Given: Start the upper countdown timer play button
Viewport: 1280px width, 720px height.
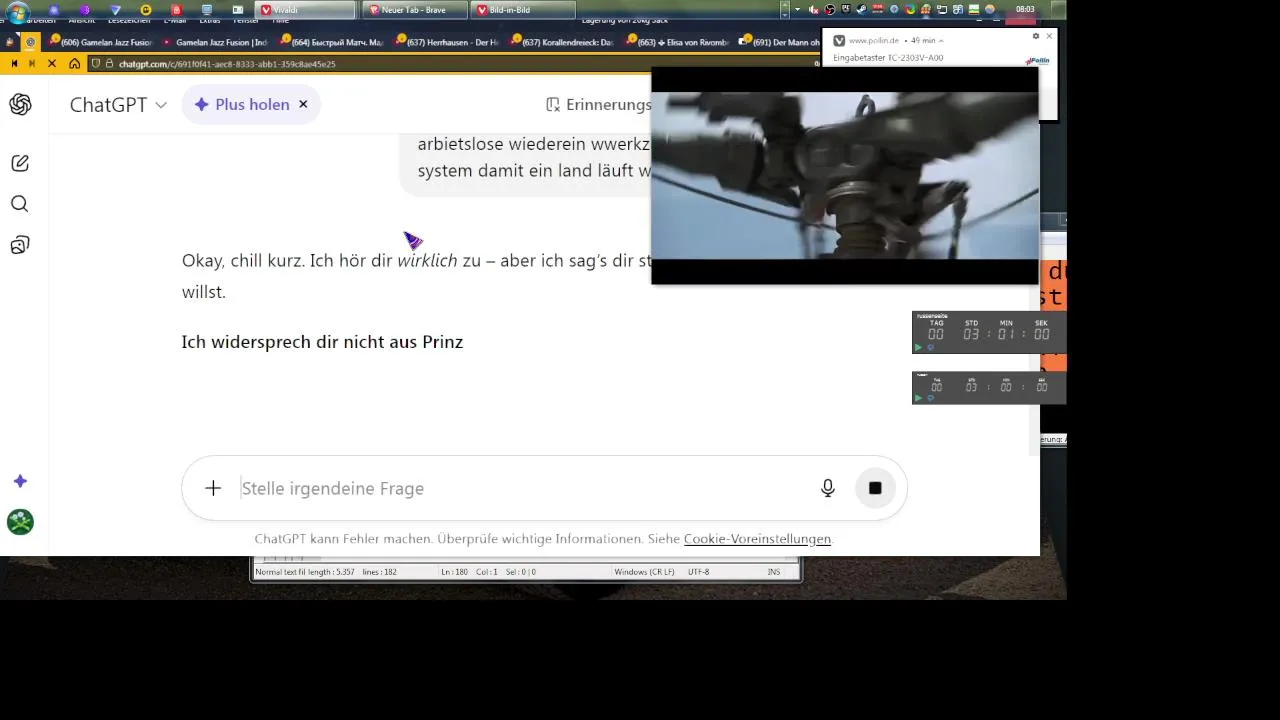Looking at the screenshot, I should (x=919, y=347).
